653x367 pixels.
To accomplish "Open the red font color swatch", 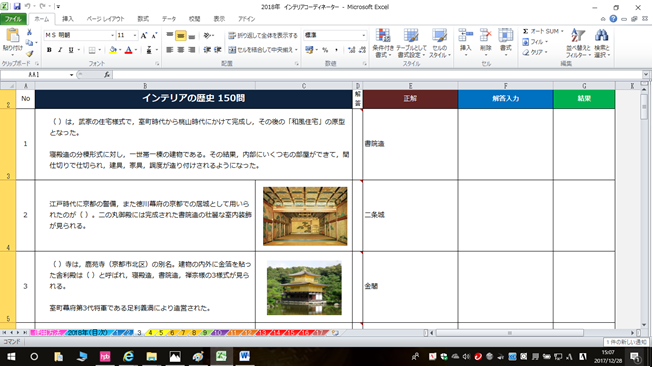I will (129, 50).
